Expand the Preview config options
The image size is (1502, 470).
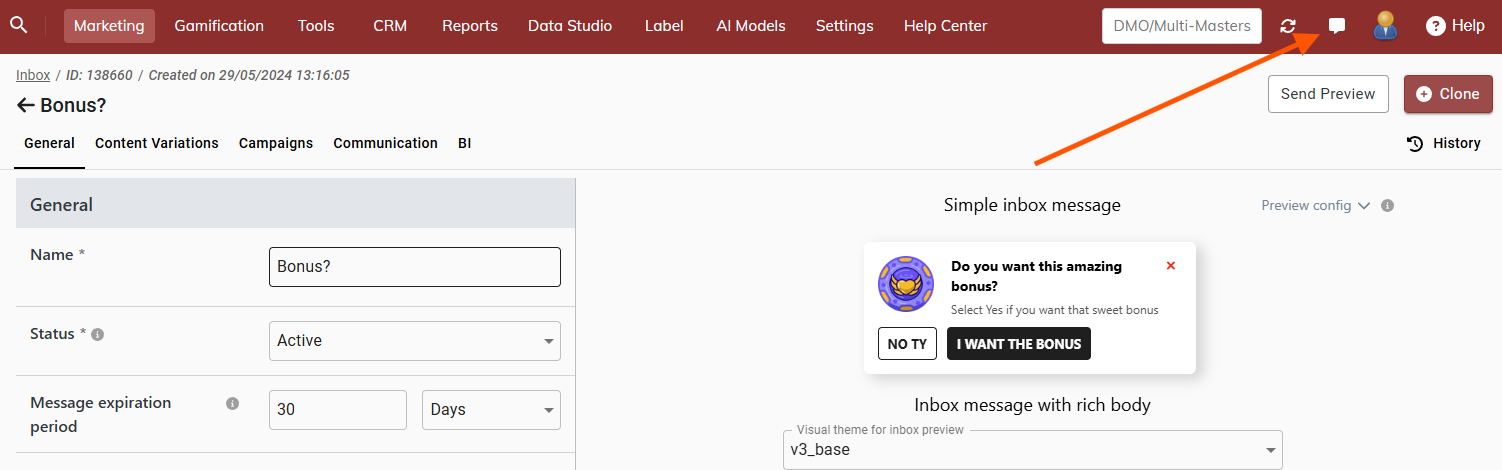point(1315,206)
